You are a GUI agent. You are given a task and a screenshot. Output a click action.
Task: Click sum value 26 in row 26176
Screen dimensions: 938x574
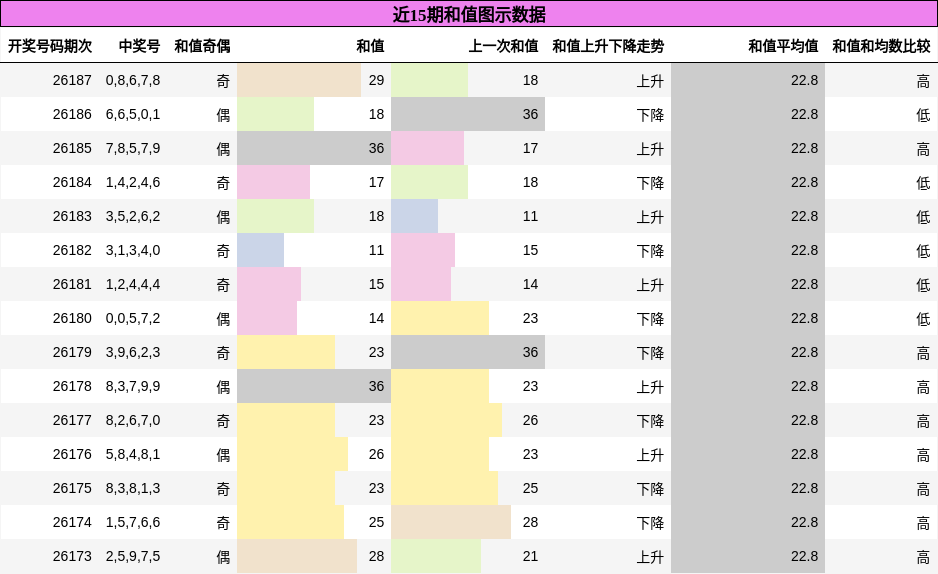point(376,454)
